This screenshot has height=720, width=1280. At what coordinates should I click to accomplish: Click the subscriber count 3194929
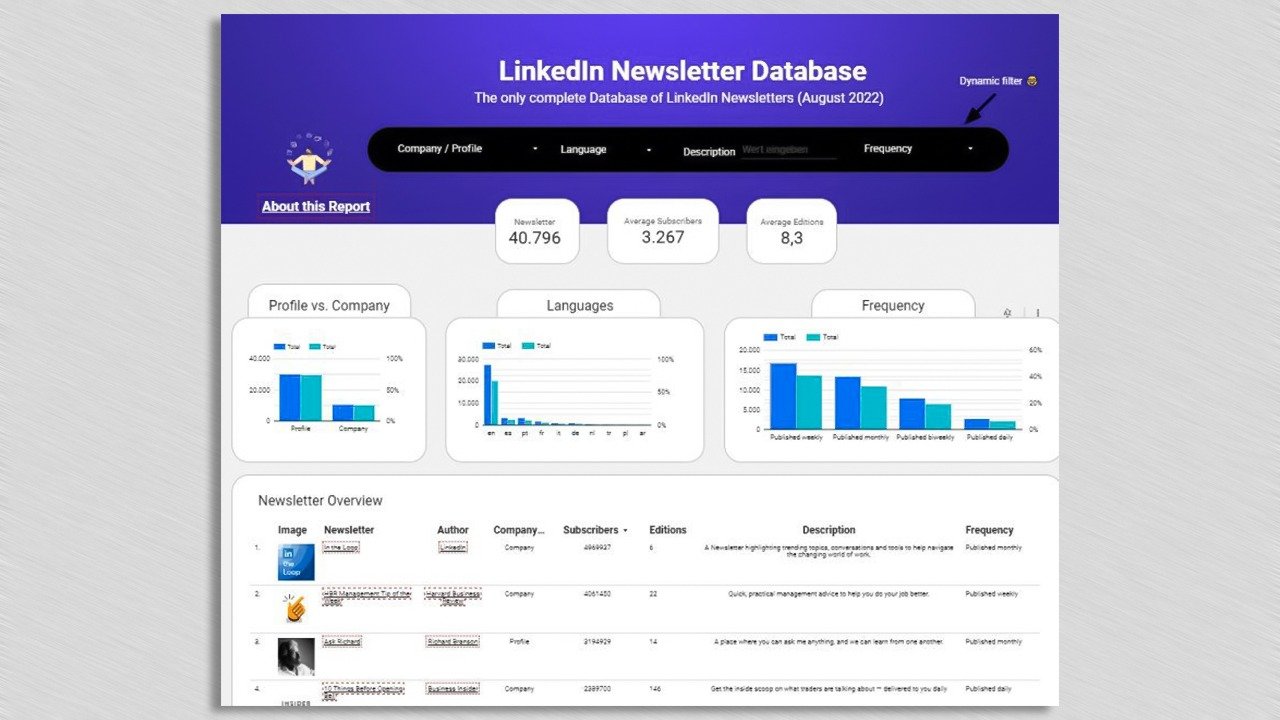point(597,642)
